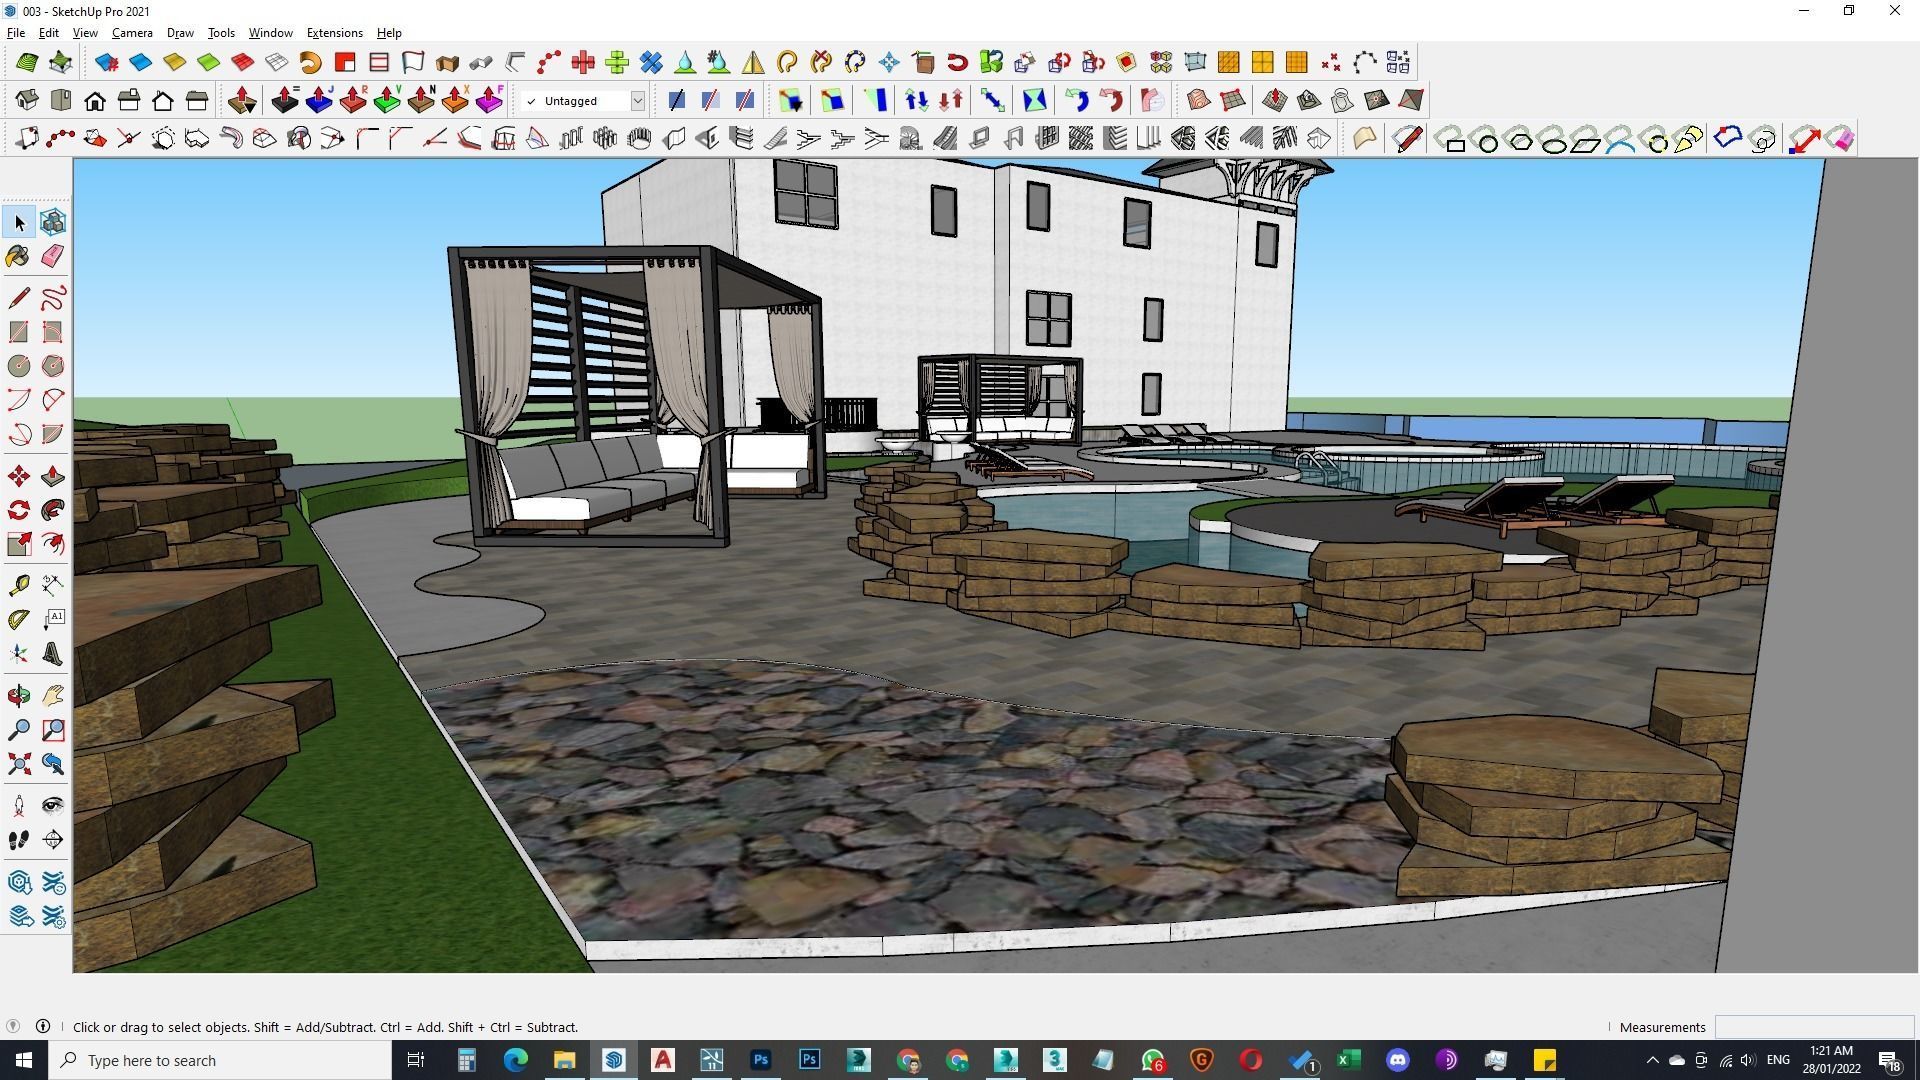The height and width of the screenshot is (1080, 1920).
Task: Open the Edit menu
Action: click(48, 33)
